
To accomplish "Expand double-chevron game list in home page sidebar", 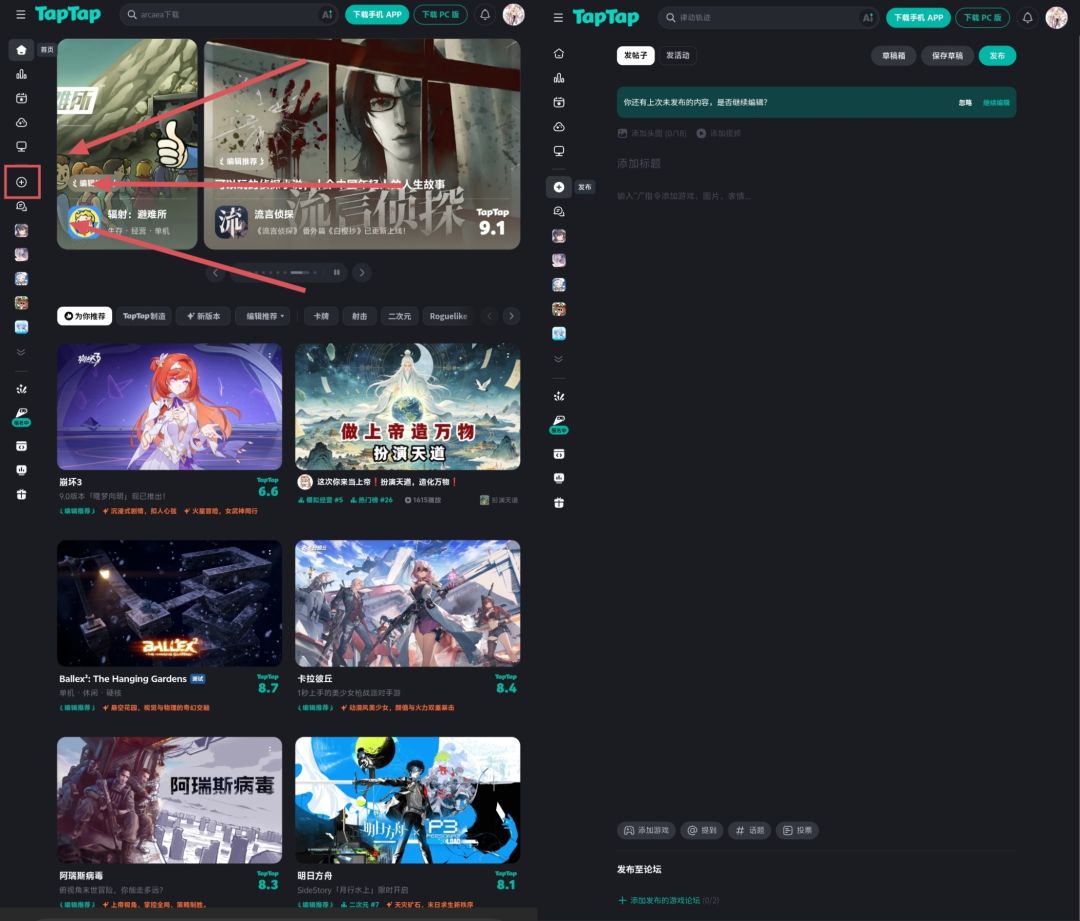I will tap(21, 352).
